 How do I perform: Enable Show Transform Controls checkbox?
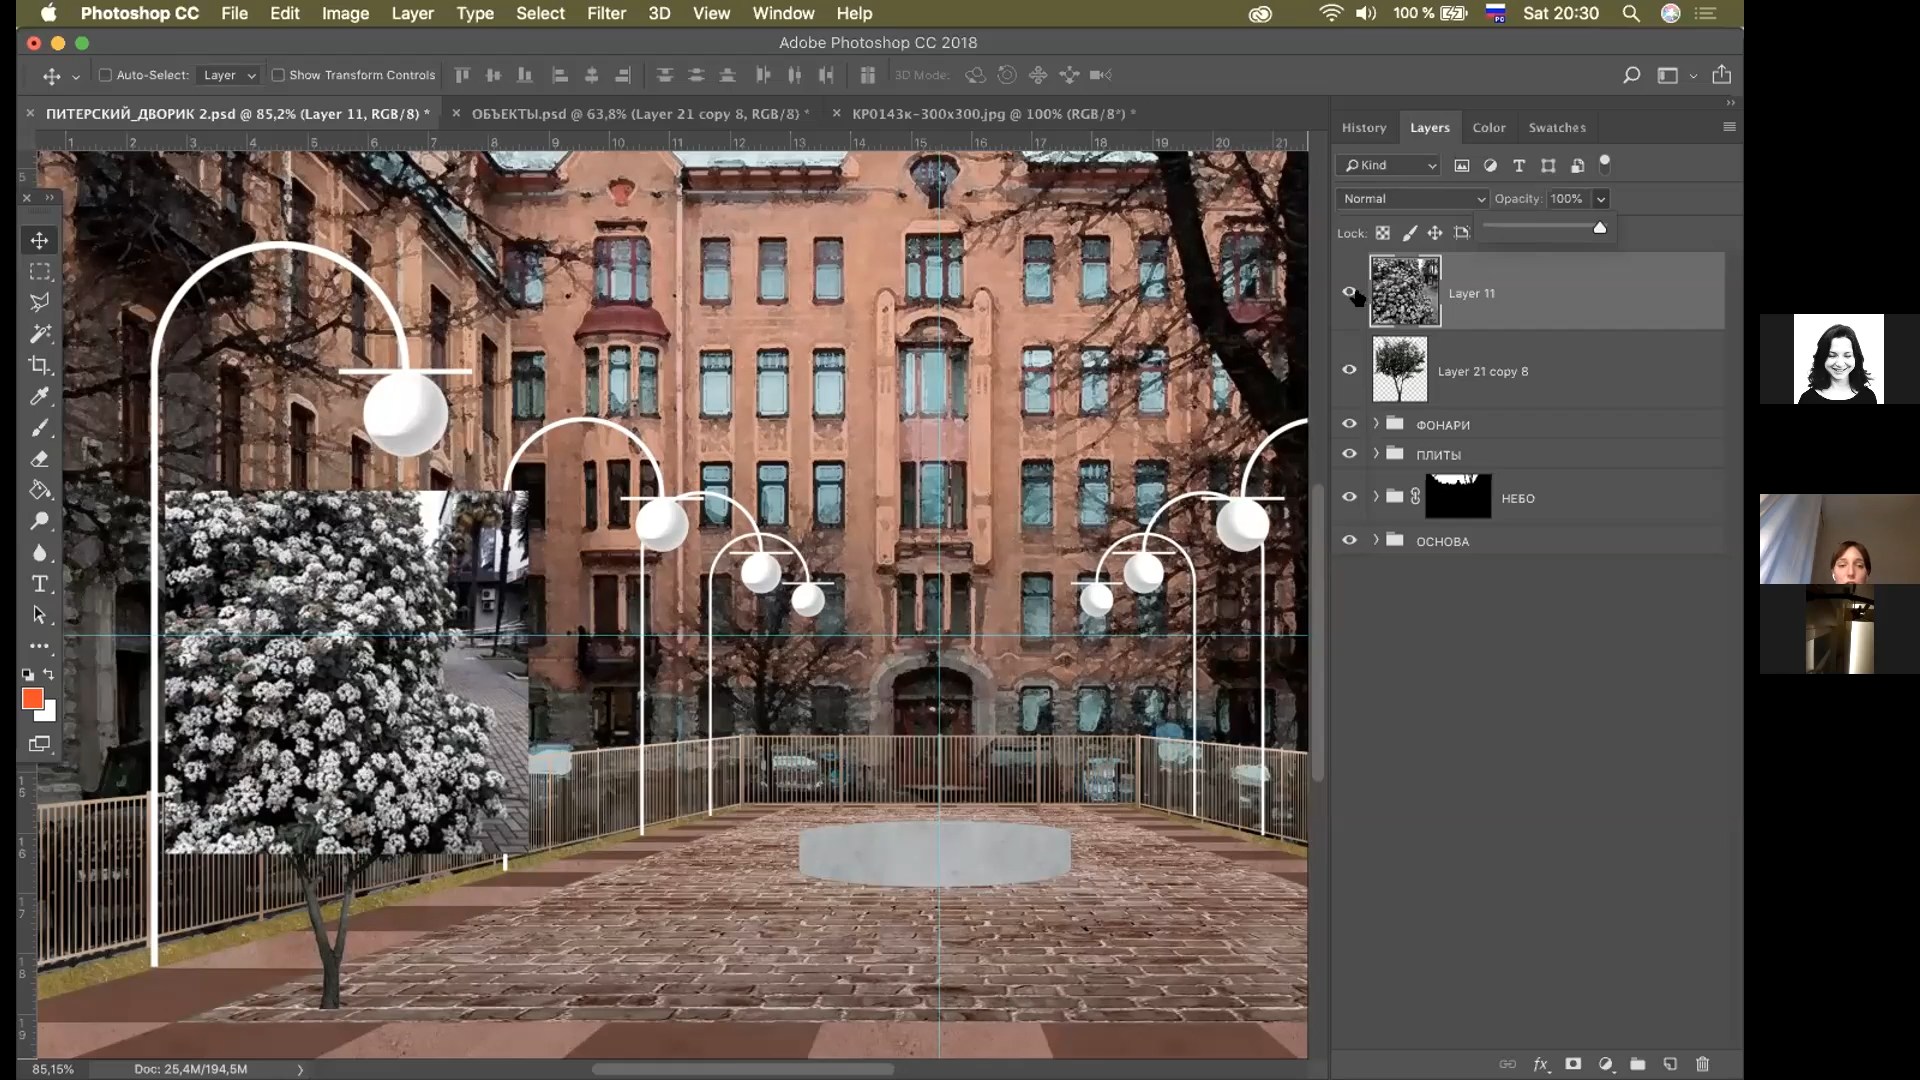point(278,75)
